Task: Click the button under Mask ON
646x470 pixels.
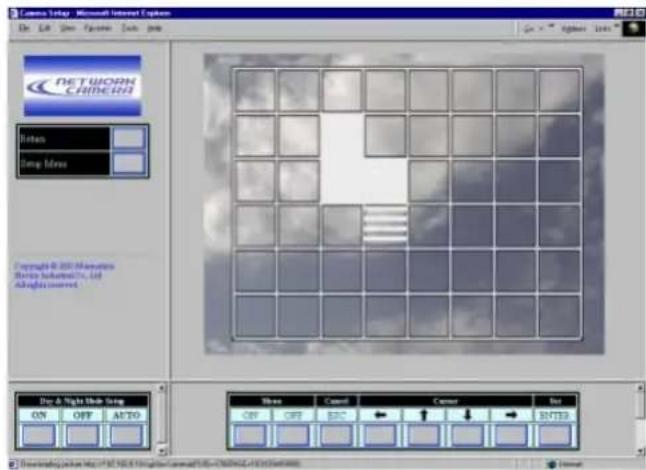Action: click(249, 436)
